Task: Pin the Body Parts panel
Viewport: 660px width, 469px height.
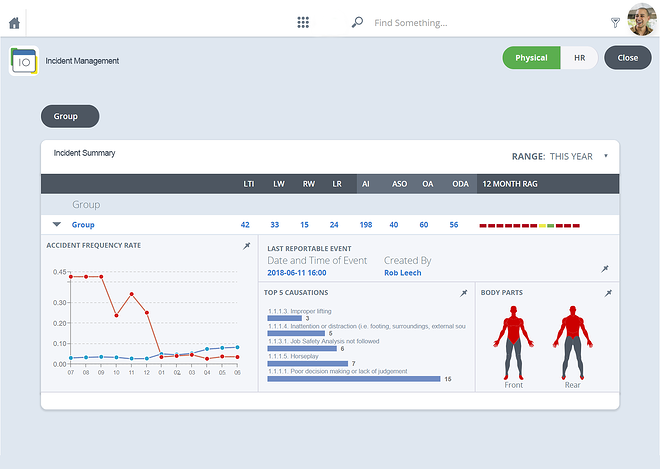Action: pyautogui.click(x=608, y=293)
